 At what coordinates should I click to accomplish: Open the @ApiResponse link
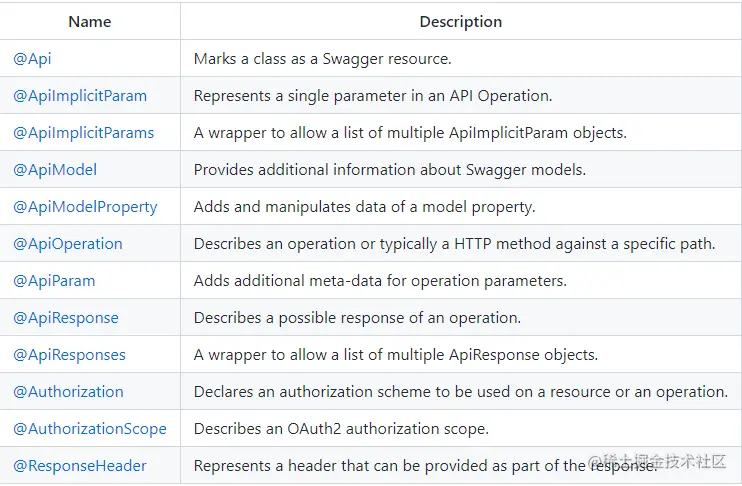click(66, 318)
